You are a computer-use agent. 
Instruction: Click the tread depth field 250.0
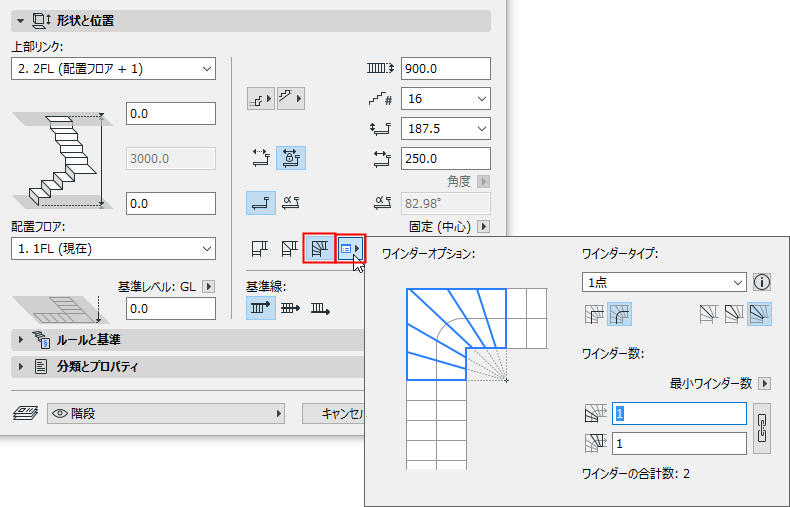(x=445, y=159)
